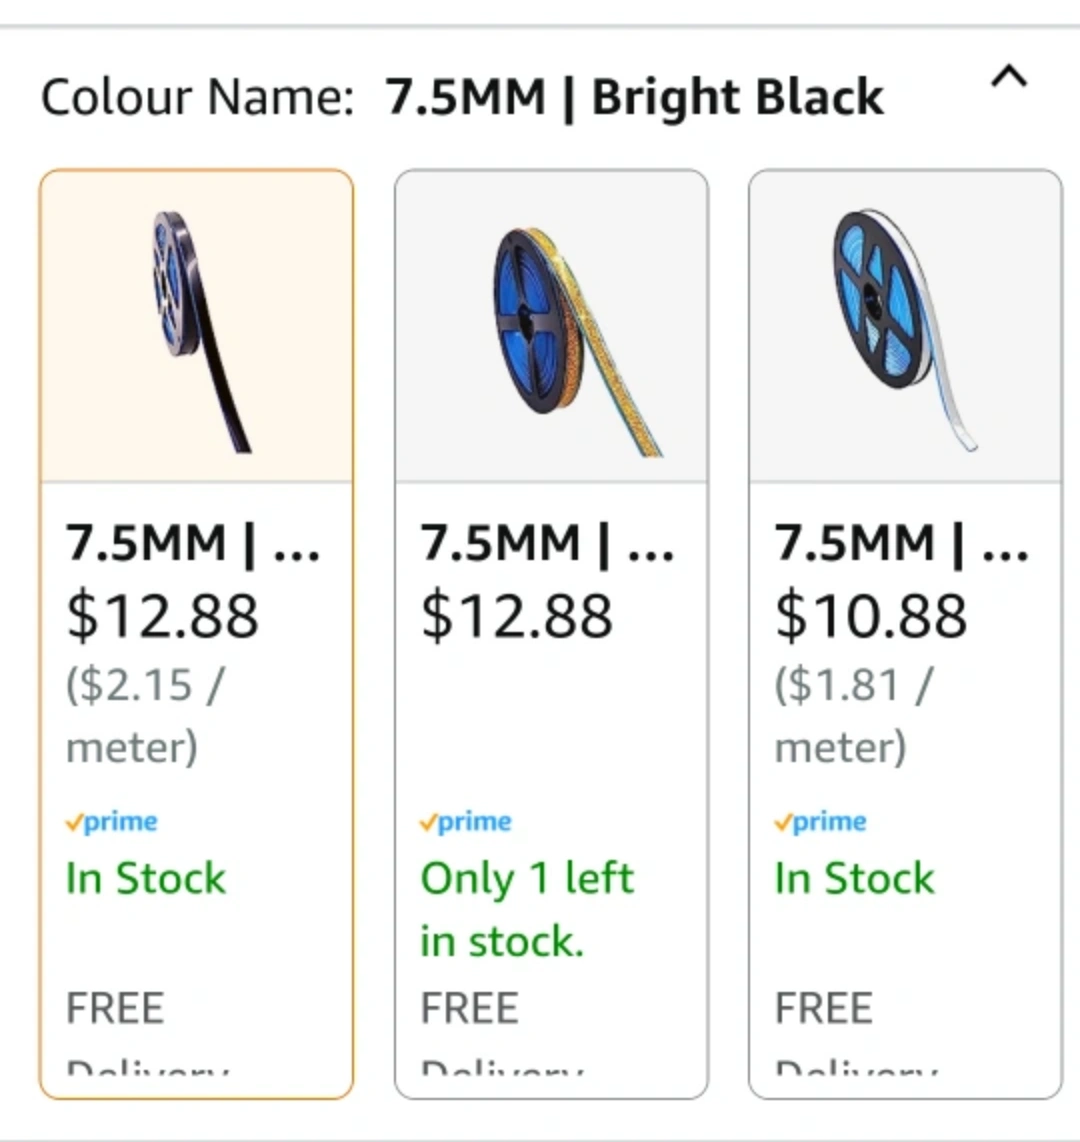Click In Stock on the white tape card

point(854,879)
